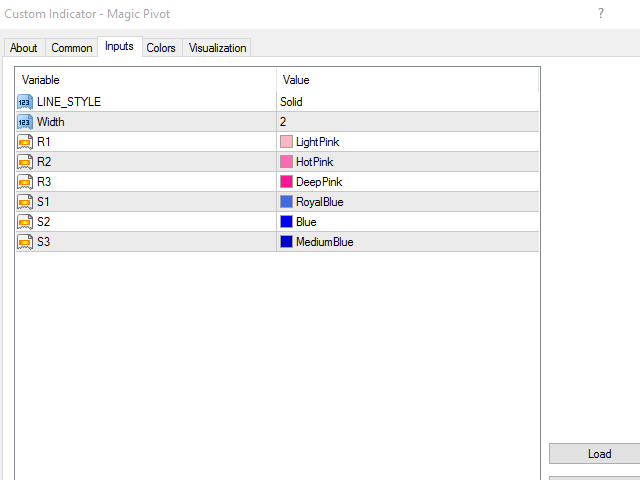Open the DeepPink value for R3
The height and width of the screenshot is (480, 640).
click(x=408, y=182)
